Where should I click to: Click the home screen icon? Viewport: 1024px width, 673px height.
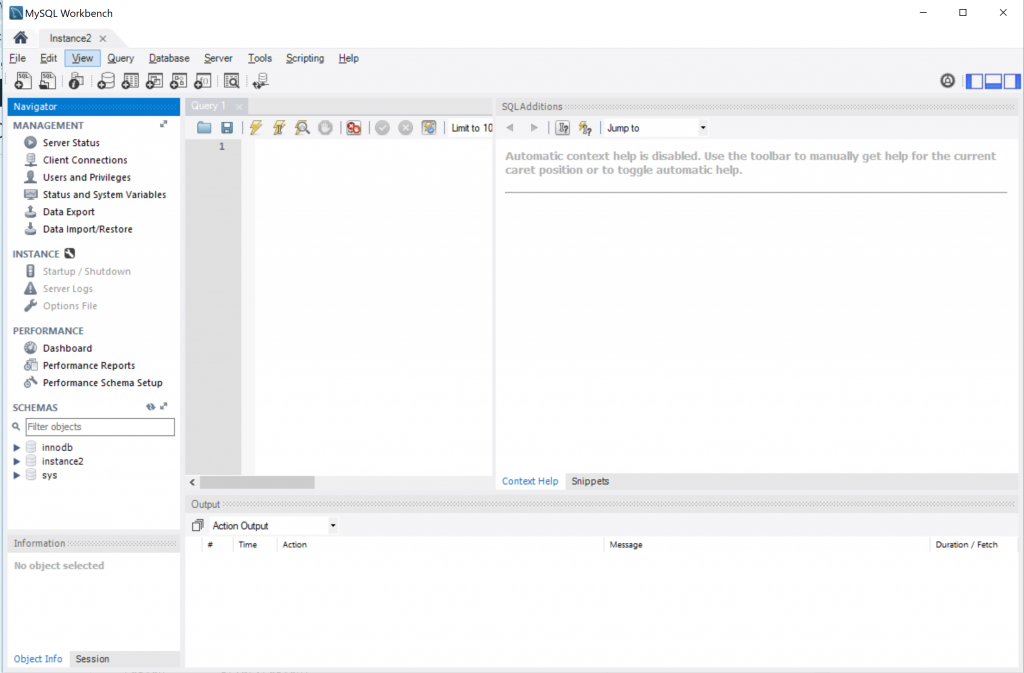click(x=20, y=38)
